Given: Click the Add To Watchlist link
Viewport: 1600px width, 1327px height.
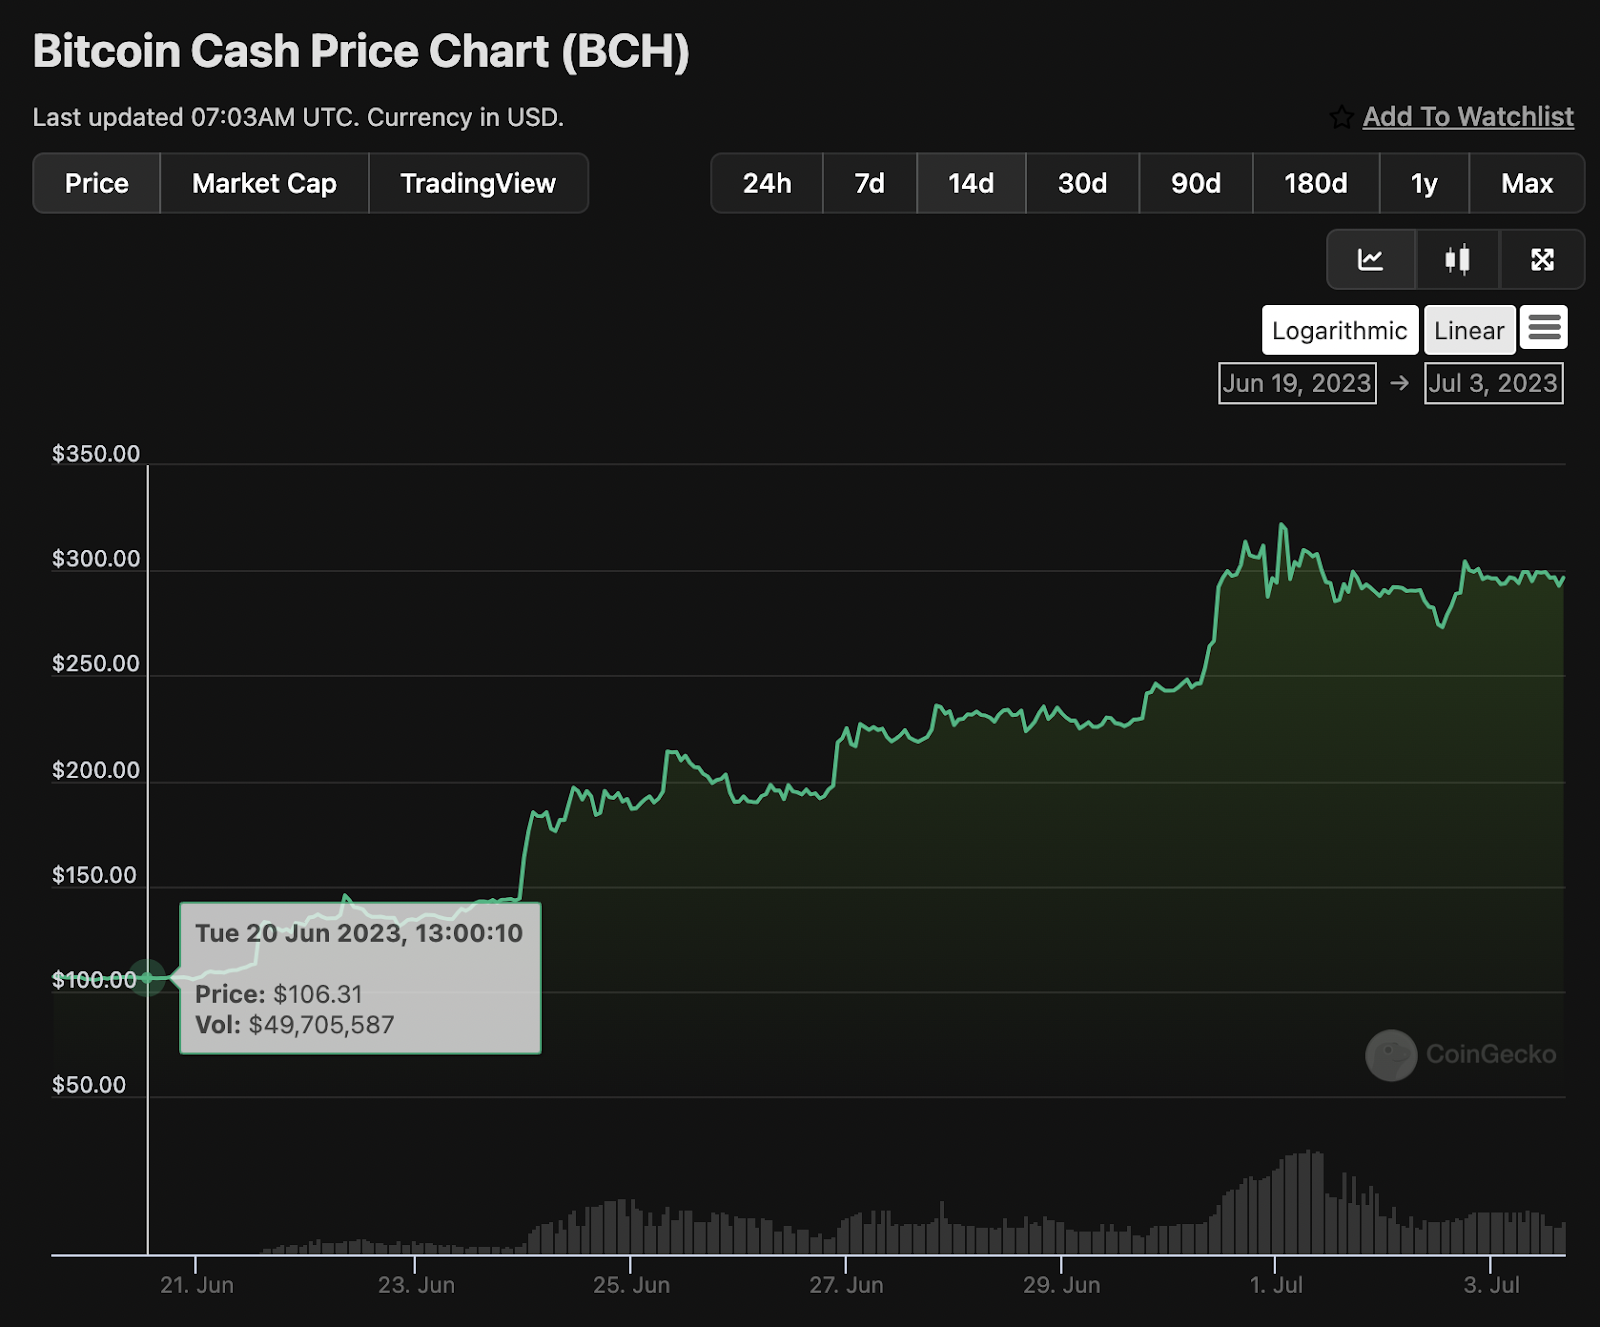Looking at the screenshot, I should point(1467,117).
